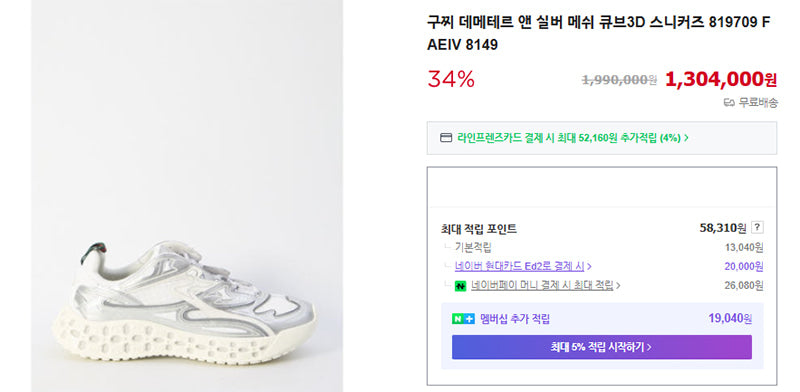Click the 34% discount rate text
Screen dimensions: 800x392
click(451, 79)
